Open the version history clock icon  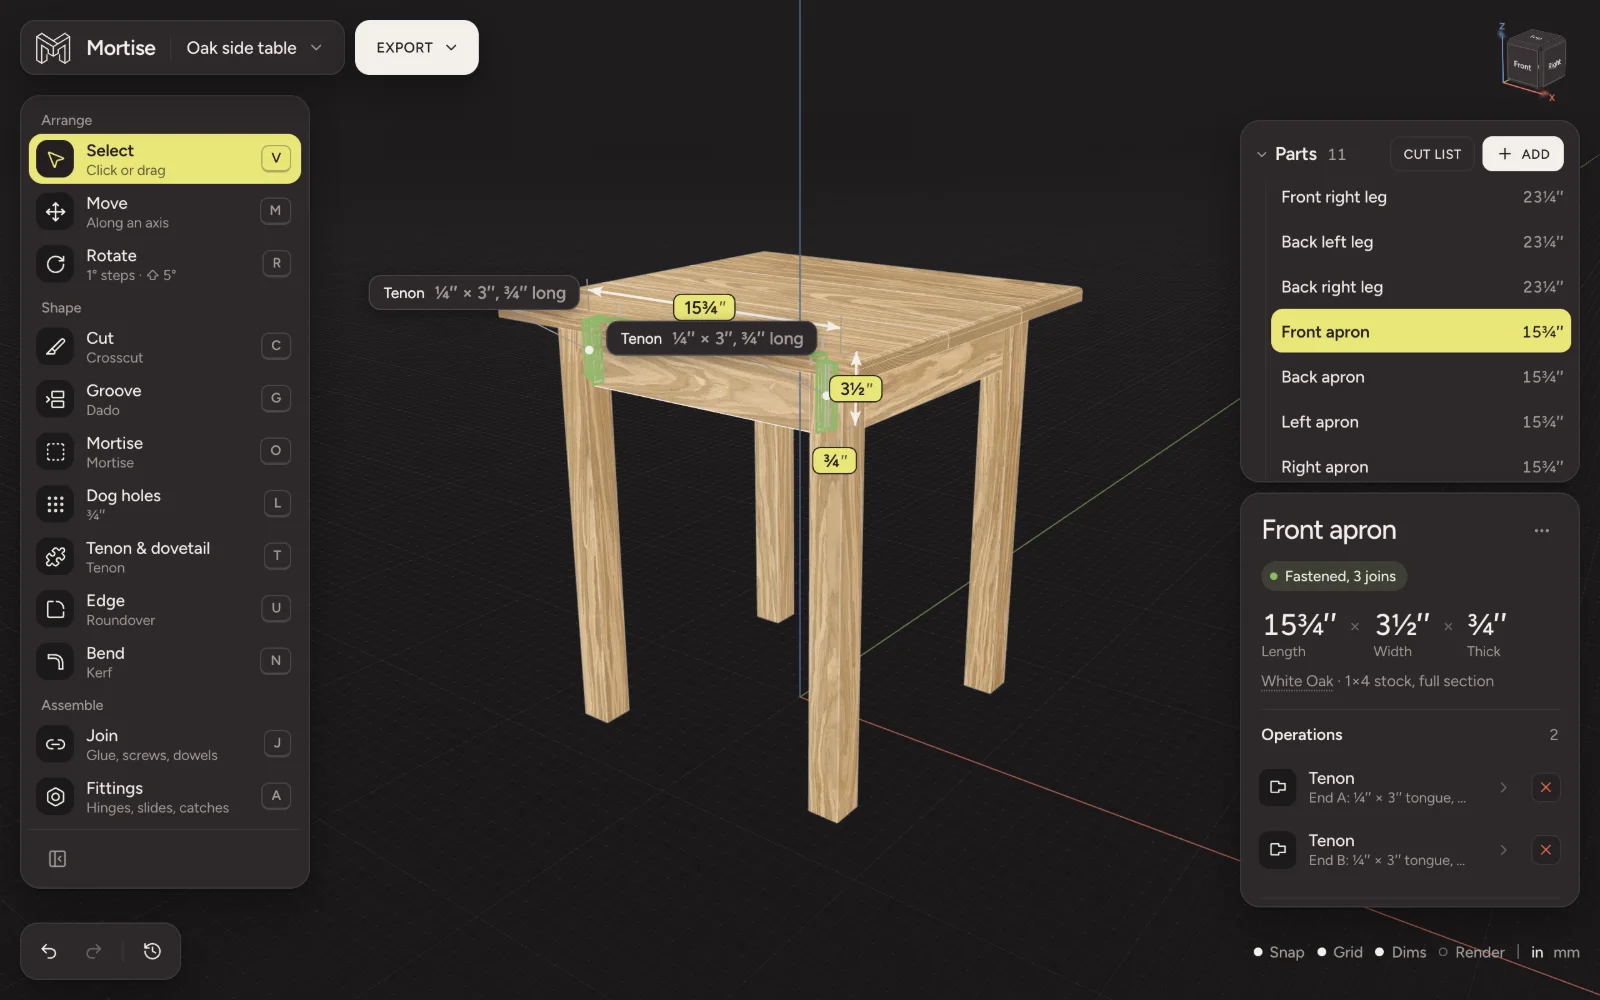[x=152, y=951]
